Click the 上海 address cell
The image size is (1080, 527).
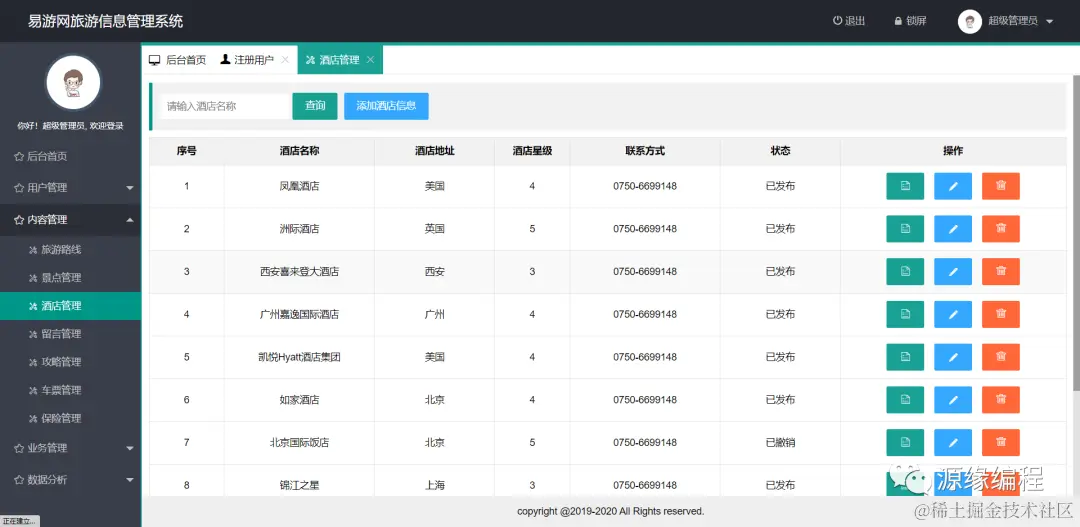pyautogui.click(x=434, y=485)
